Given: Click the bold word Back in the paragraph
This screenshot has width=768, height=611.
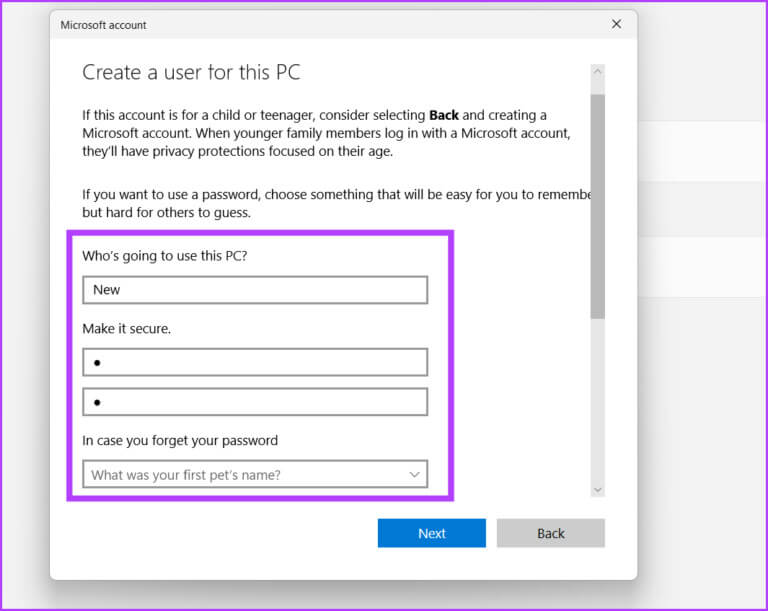Looking at the screenshot, I should (x=444, y=115).
